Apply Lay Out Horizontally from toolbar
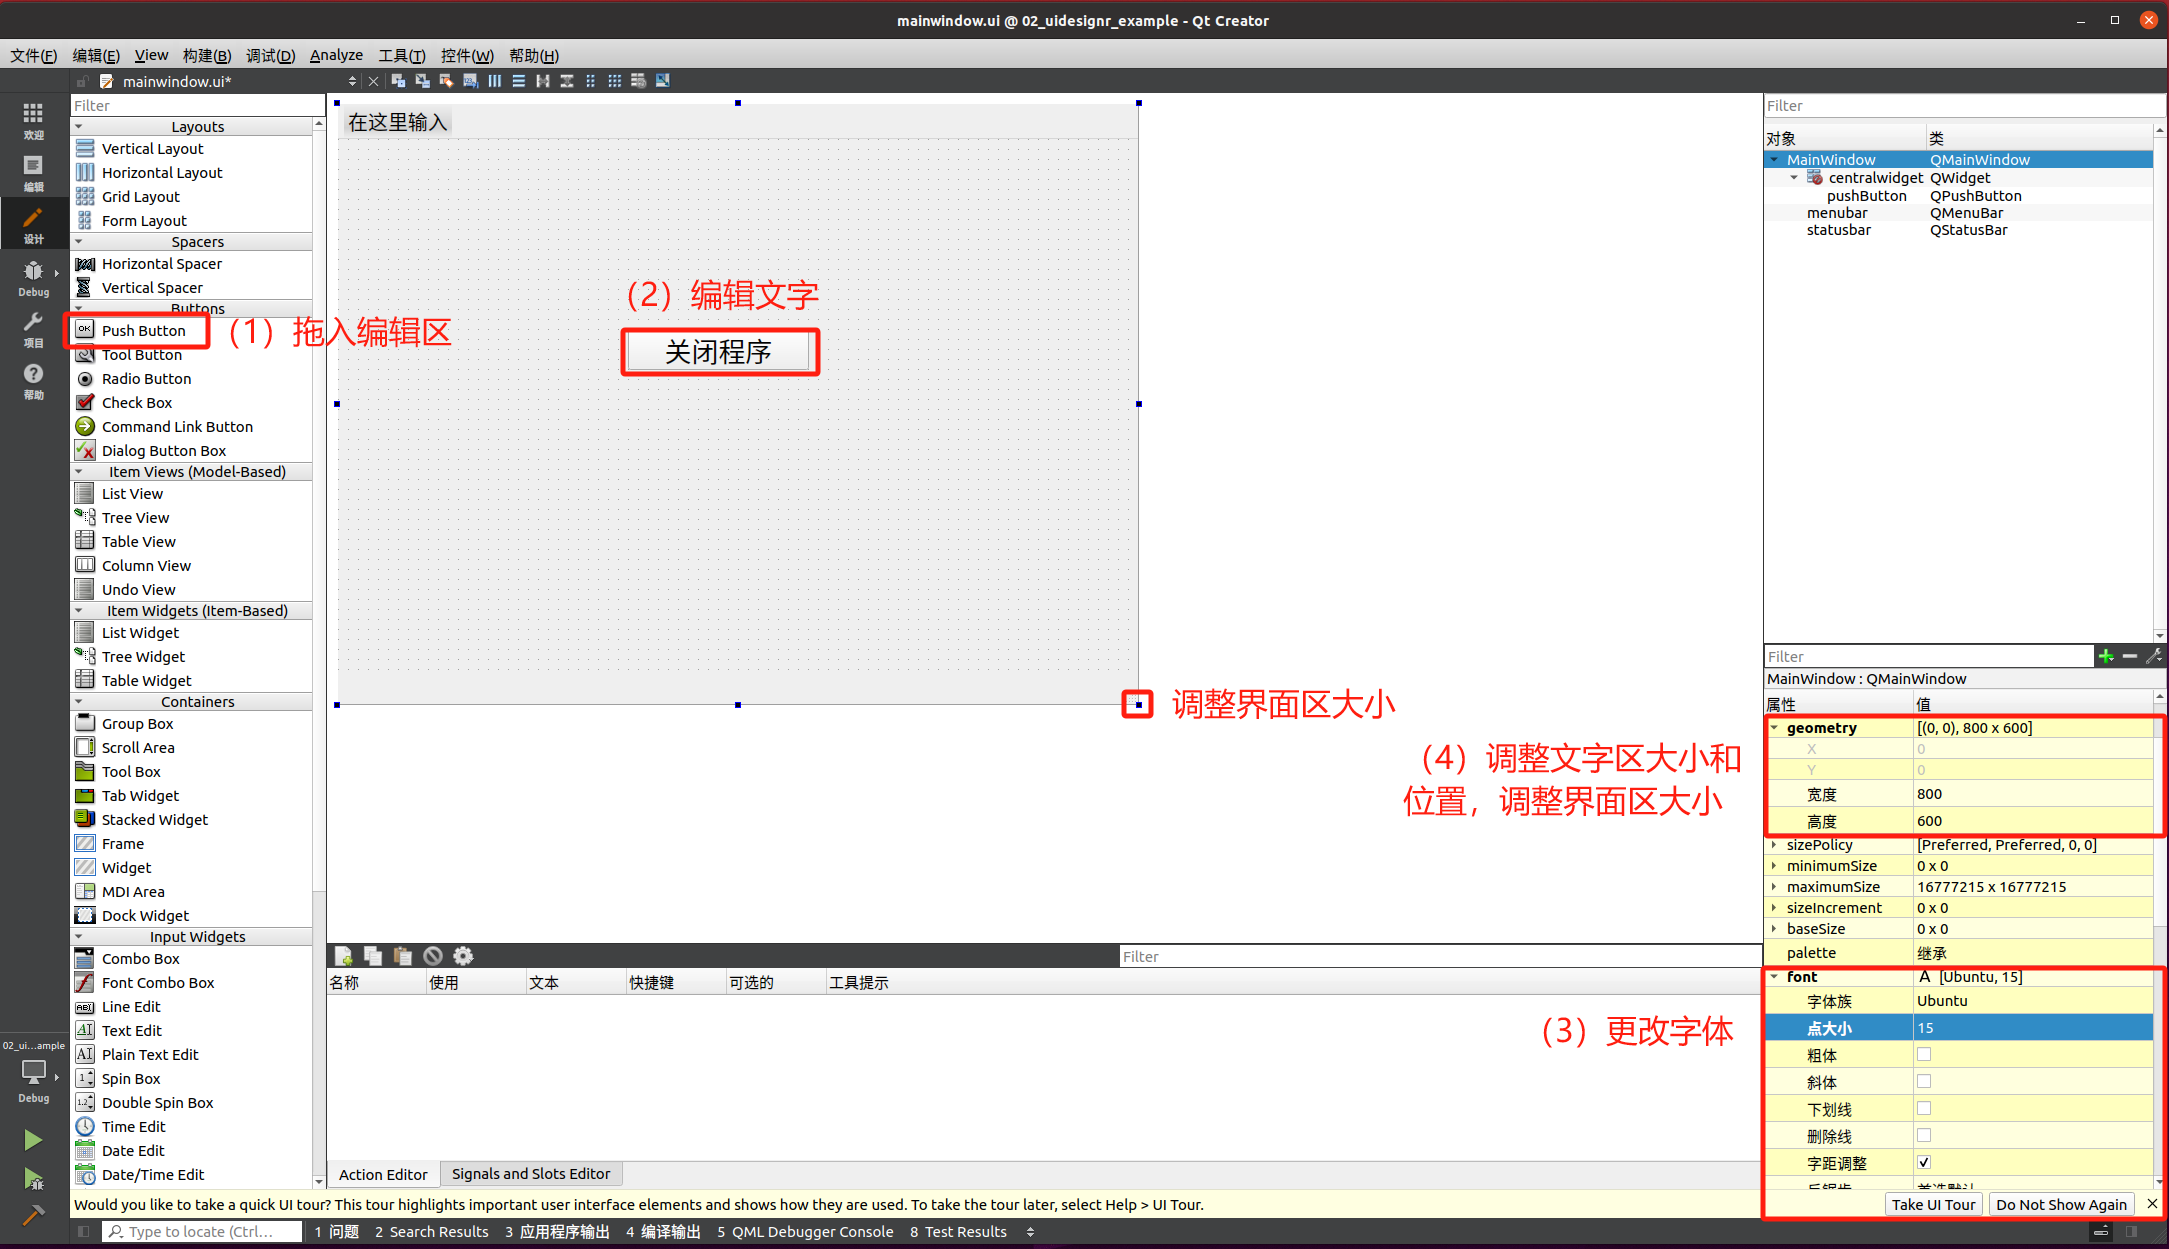This screenshot has height=1249, width=2169. click(x=495, y=81)
